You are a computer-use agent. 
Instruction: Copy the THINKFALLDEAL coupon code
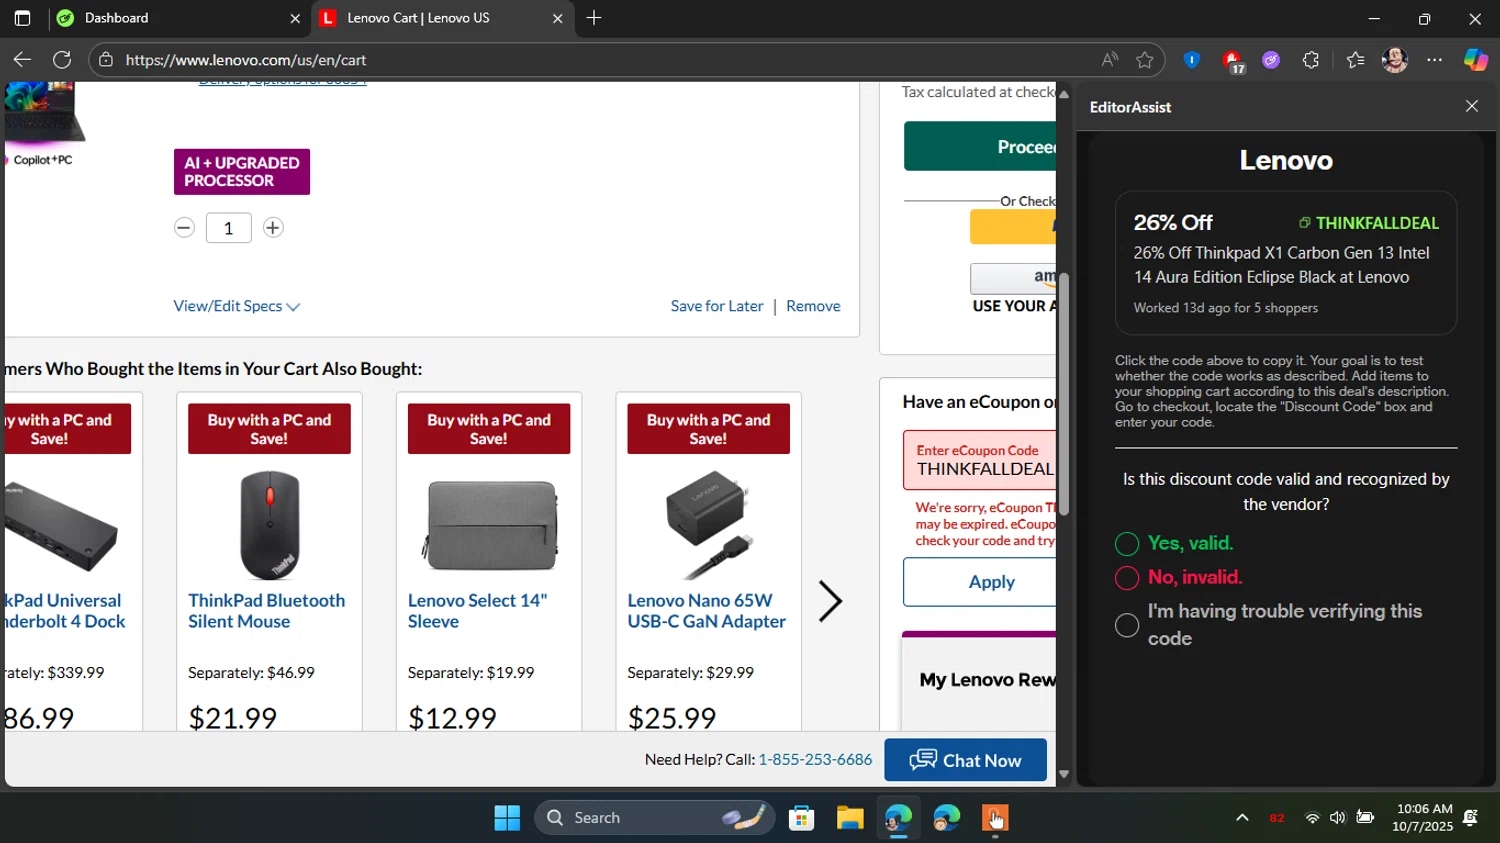point(1369,223)
